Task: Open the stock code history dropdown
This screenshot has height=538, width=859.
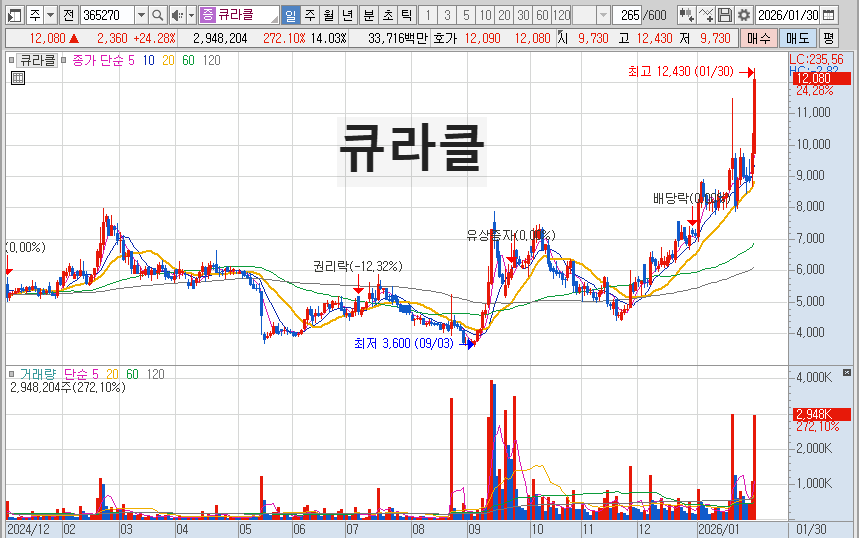Action: 141,15
